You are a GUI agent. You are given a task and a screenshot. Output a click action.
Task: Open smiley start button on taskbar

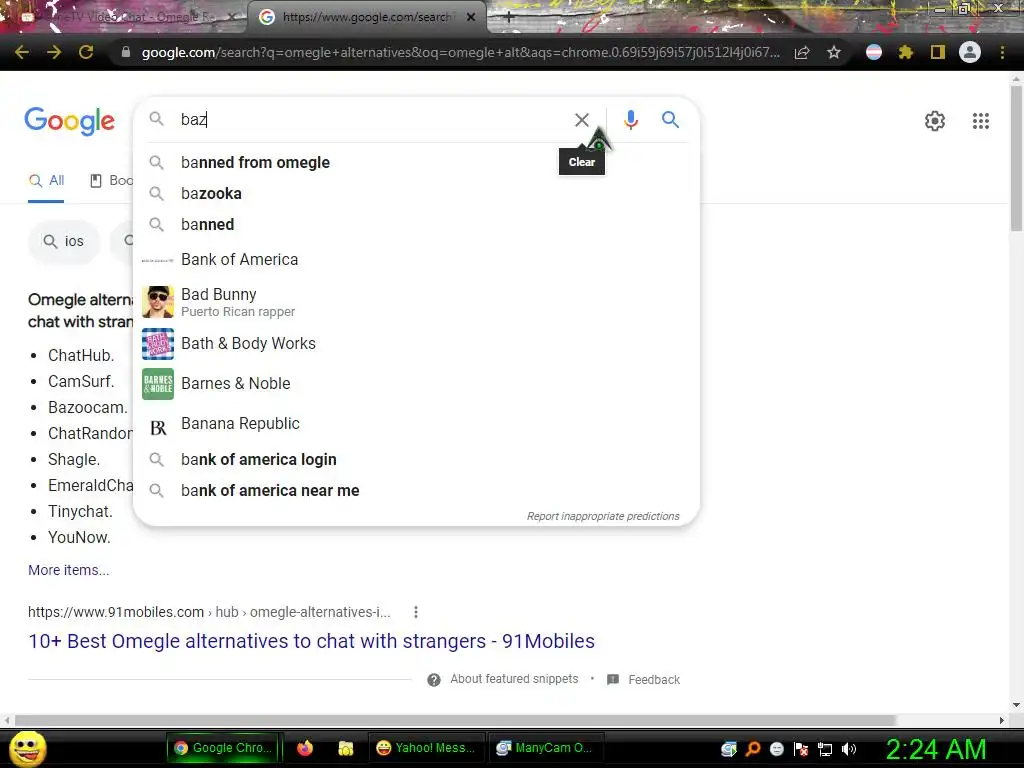point(27,748)
